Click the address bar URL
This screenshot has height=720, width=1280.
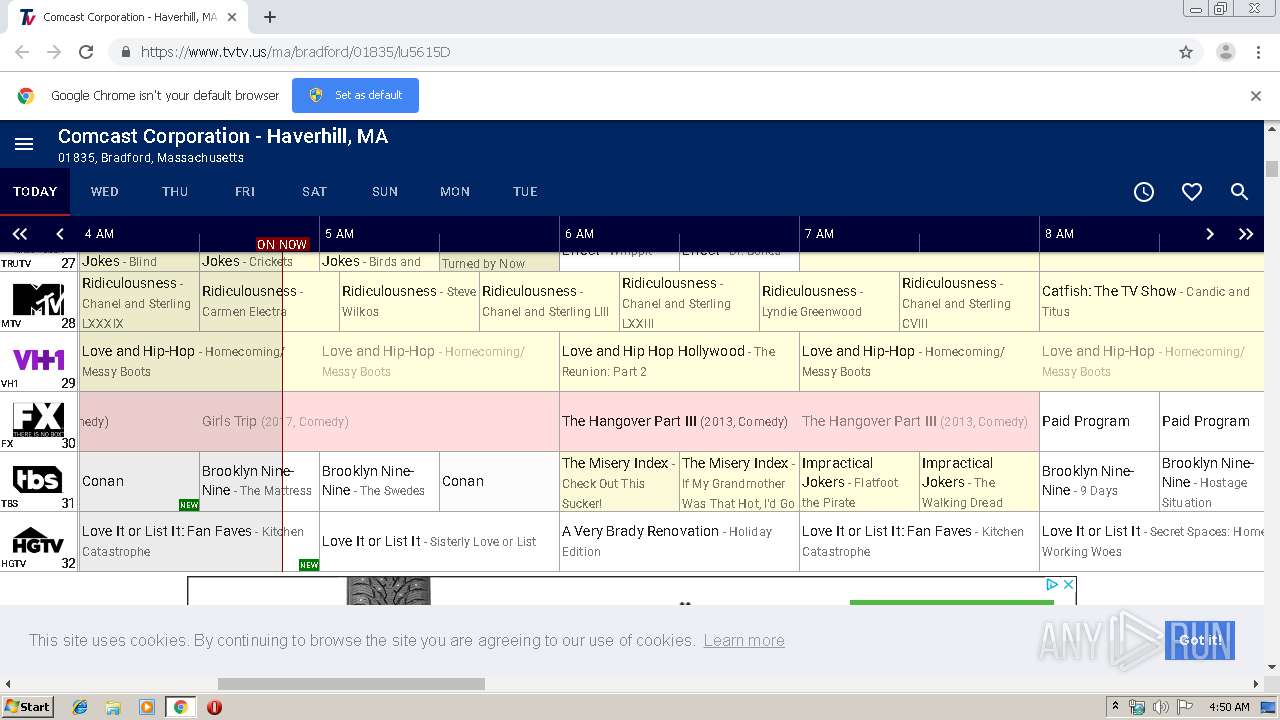[295, 52]
